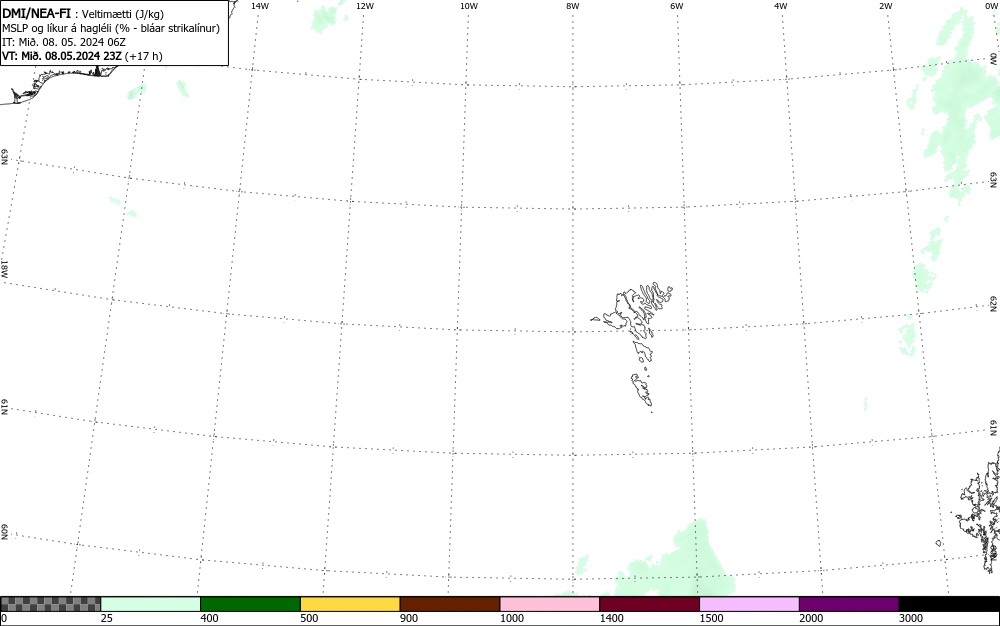Image resolution: width=1000 pixels, height=626 pixels.
Task: Click the Shetland coastline outline at the right edge
Action: click(x=981, y=513)
